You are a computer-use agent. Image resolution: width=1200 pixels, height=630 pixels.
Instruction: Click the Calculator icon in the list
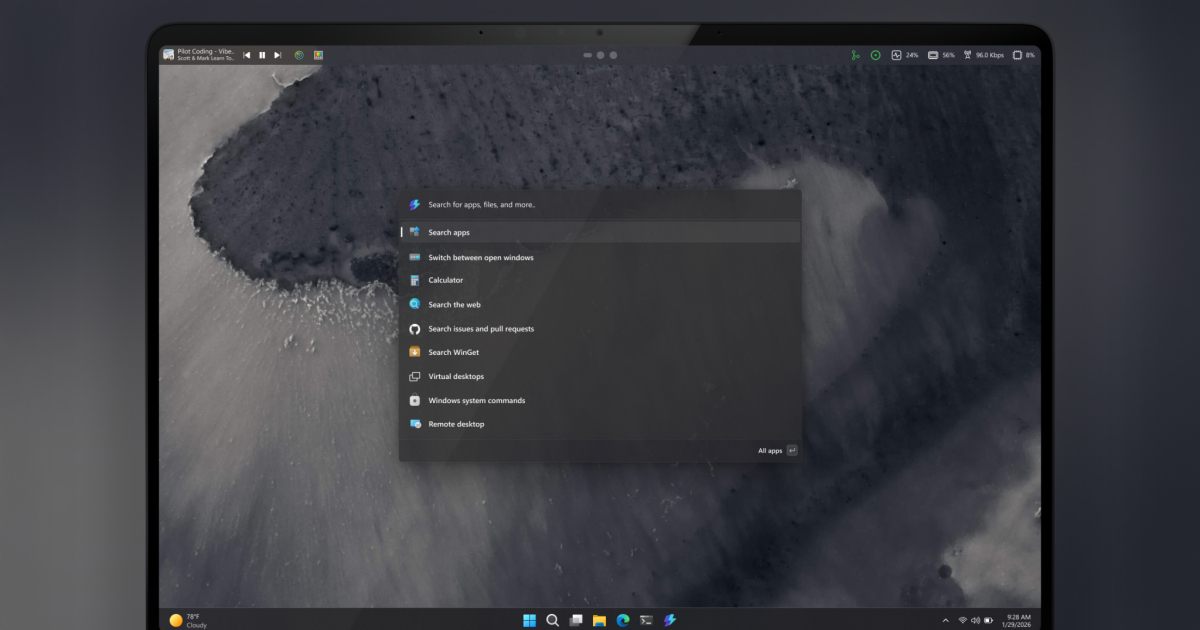point(415,280)
